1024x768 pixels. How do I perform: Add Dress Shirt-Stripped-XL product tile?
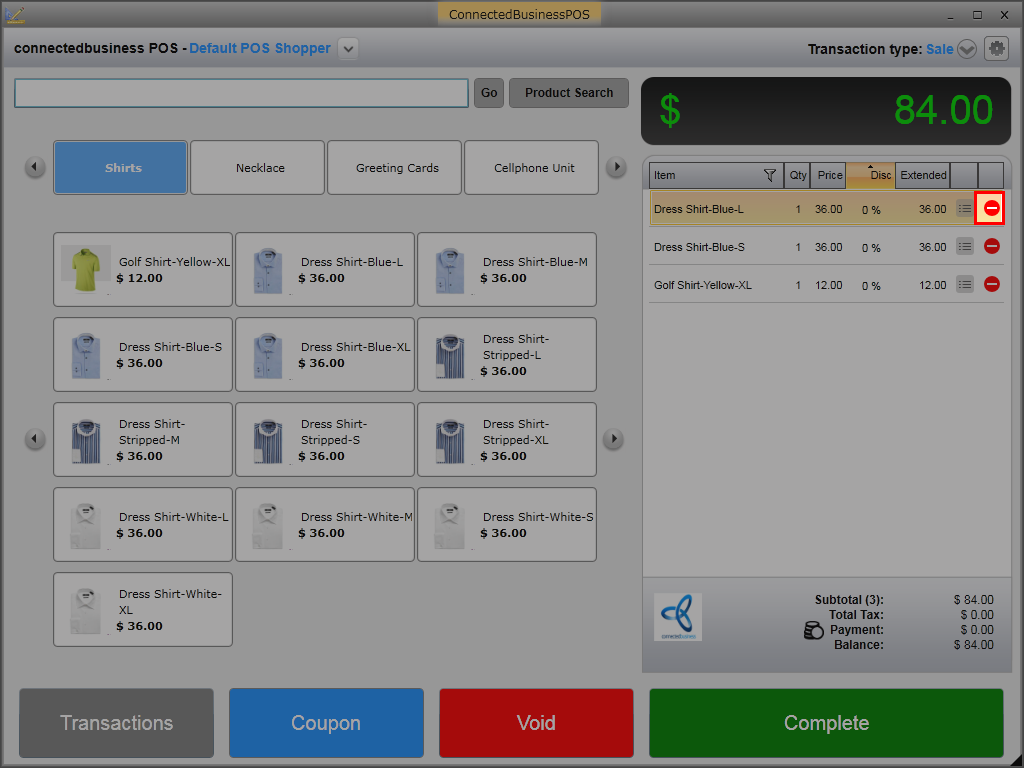coord(507,440)
